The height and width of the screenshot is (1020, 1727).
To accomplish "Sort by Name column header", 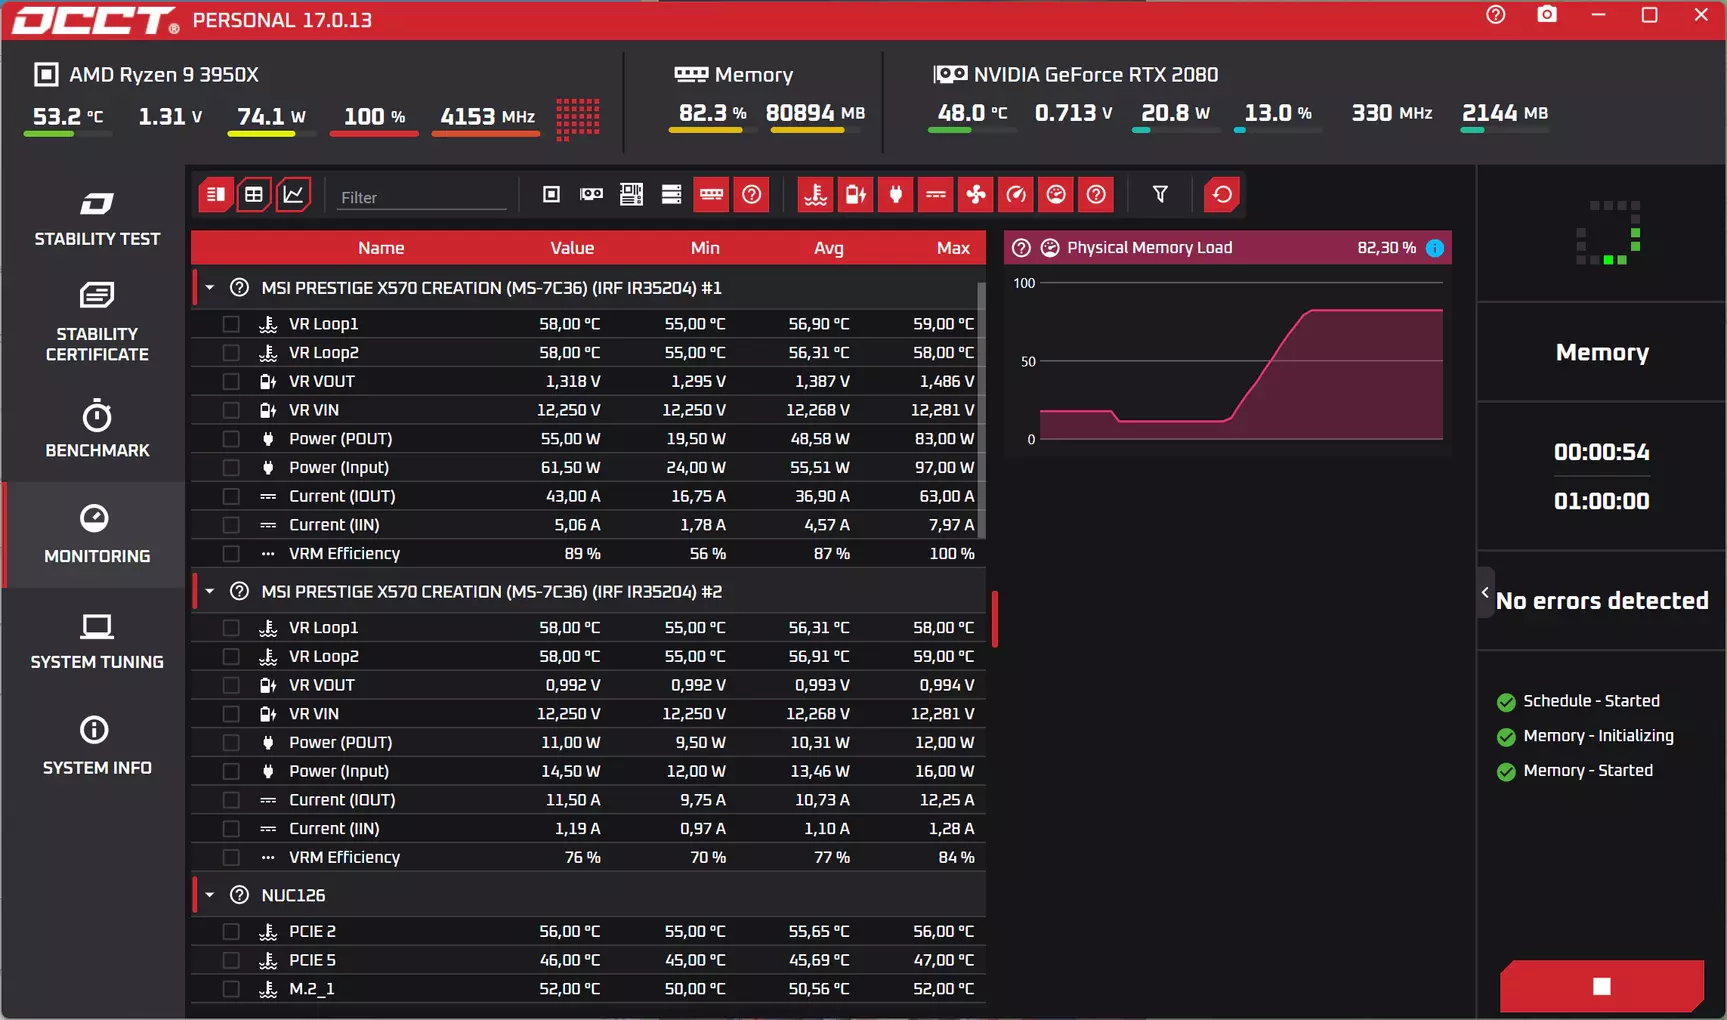I will tap(381, 248).
